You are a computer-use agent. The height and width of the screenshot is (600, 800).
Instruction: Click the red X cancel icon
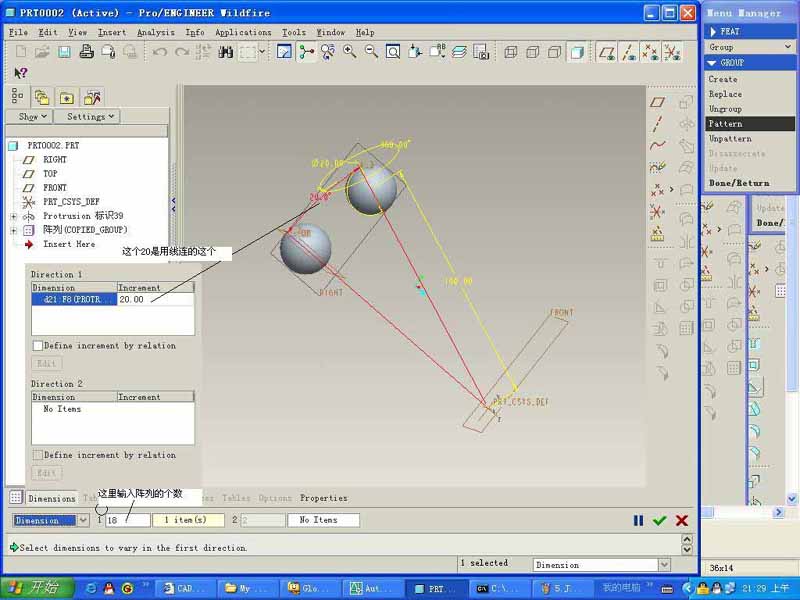click(x=682, y=520)
